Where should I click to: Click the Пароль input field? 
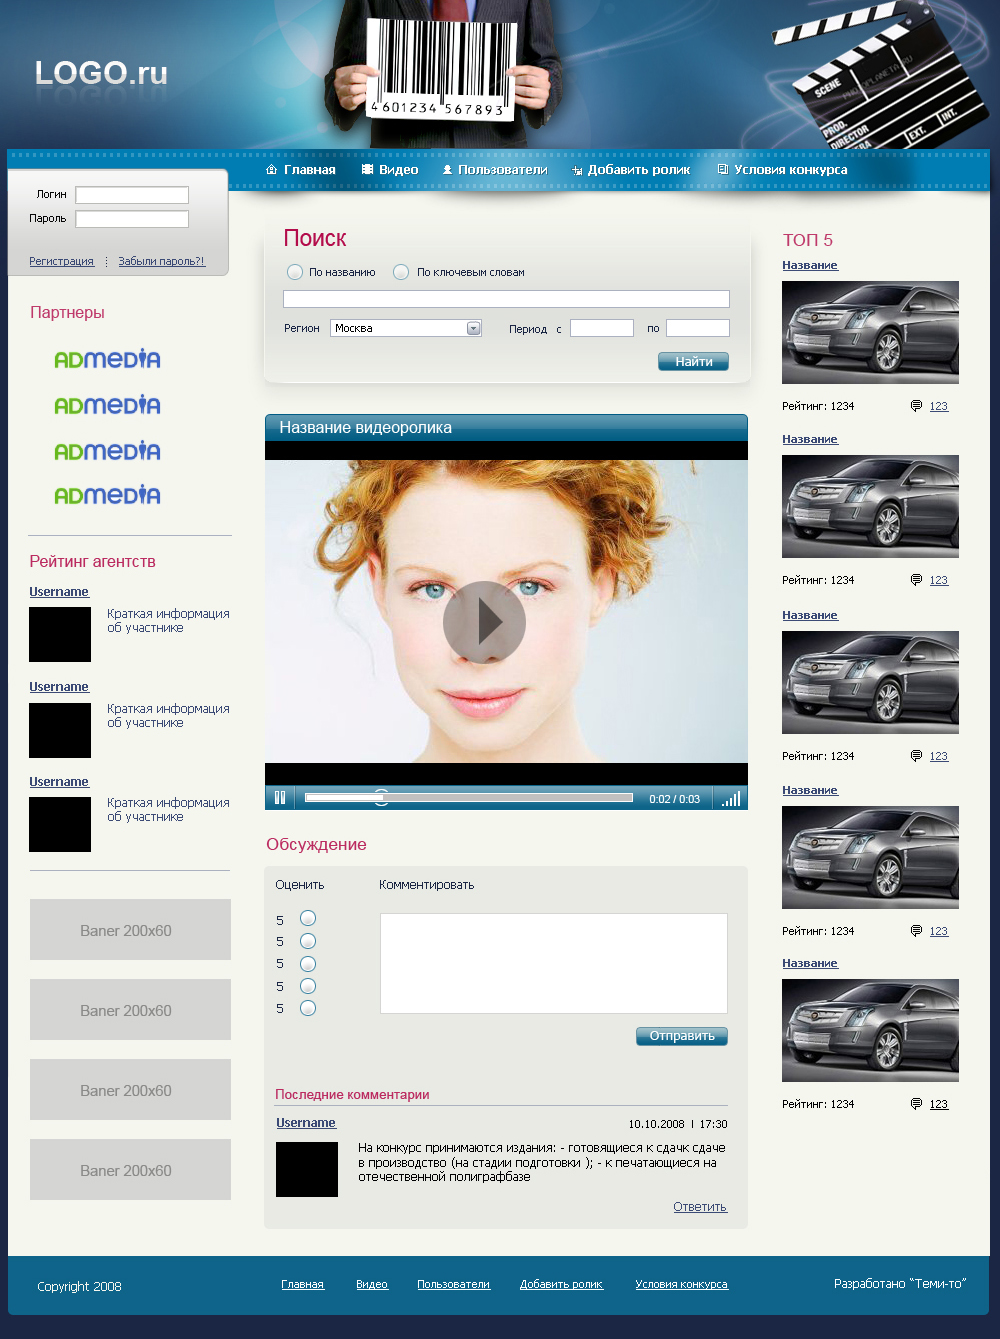tap(132, 219)
